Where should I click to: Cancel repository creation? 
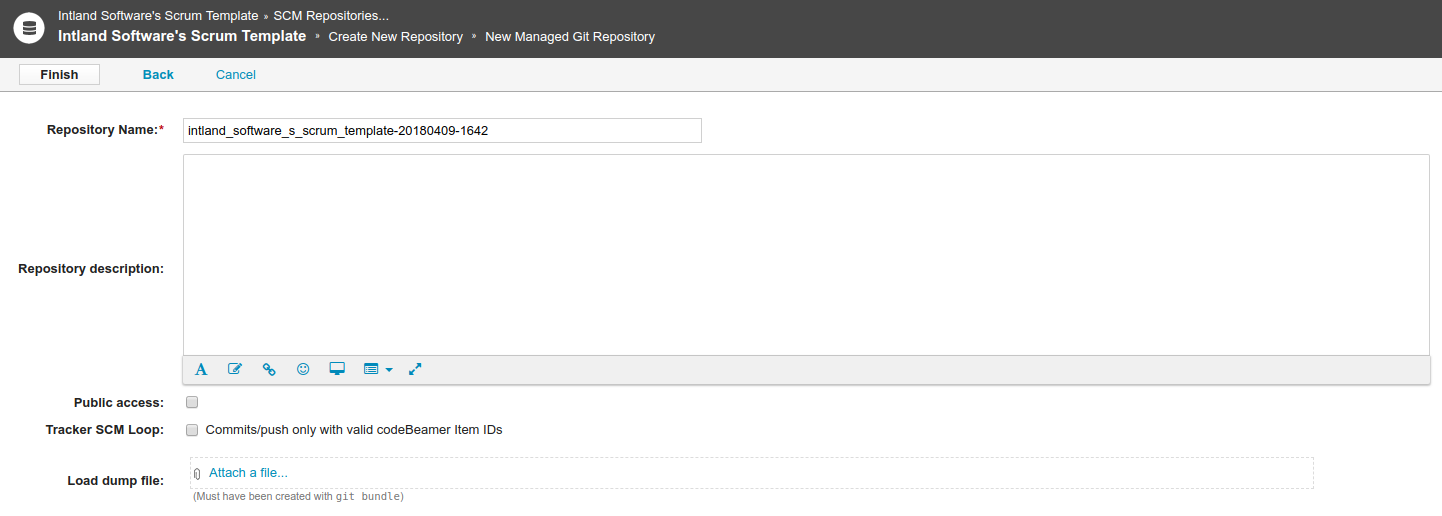(236, 75)
